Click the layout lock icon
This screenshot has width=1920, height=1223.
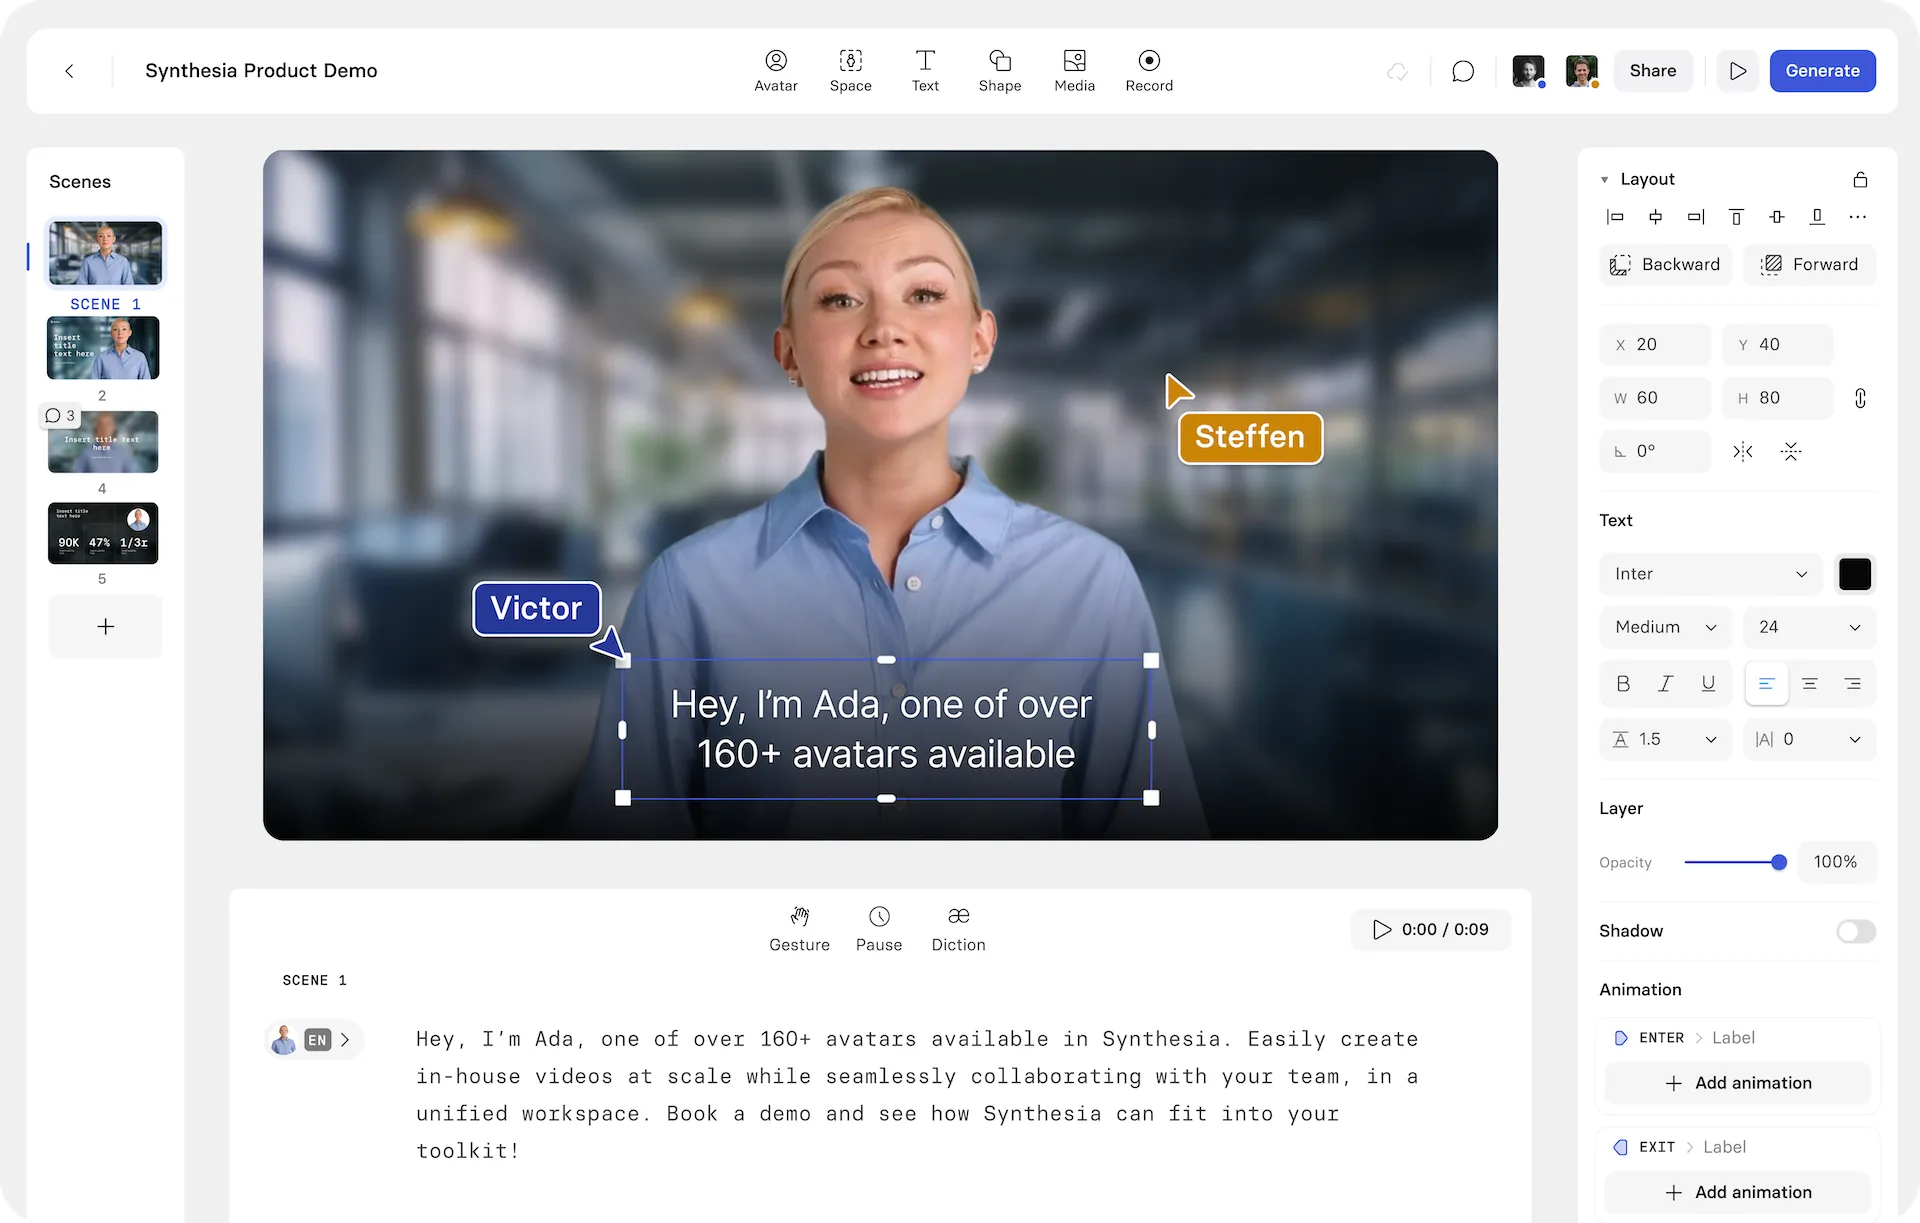[1860, 180]
